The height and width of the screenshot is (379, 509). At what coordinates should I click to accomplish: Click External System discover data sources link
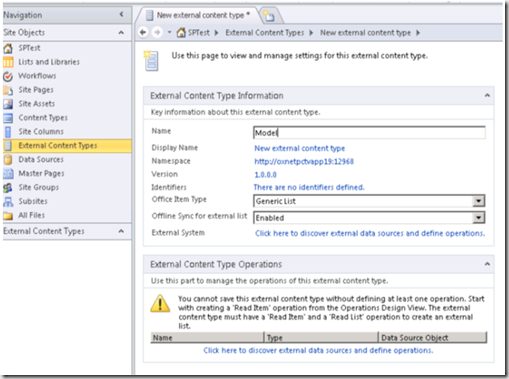click(370, 233)
